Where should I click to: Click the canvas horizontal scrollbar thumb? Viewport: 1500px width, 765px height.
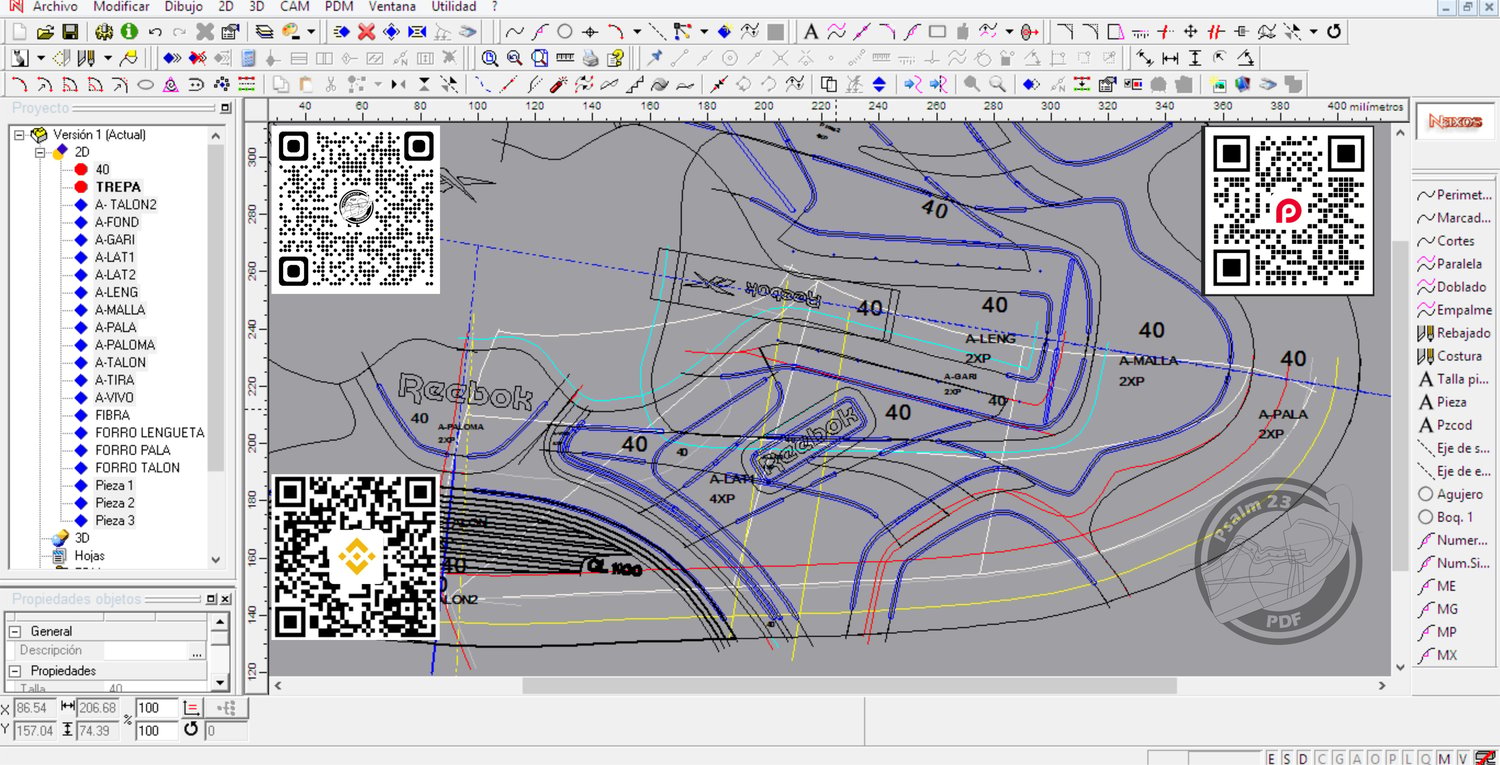(849, 686)
